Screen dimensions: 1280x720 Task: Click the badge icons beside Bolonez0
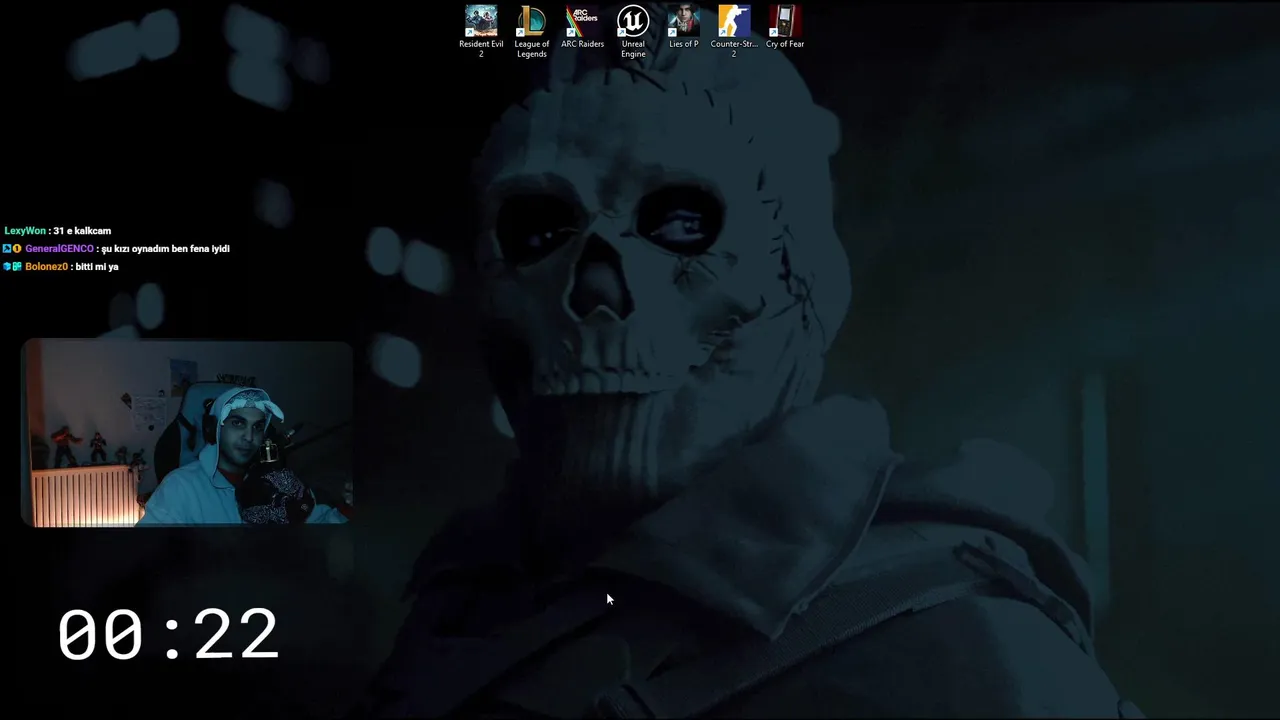12,267
